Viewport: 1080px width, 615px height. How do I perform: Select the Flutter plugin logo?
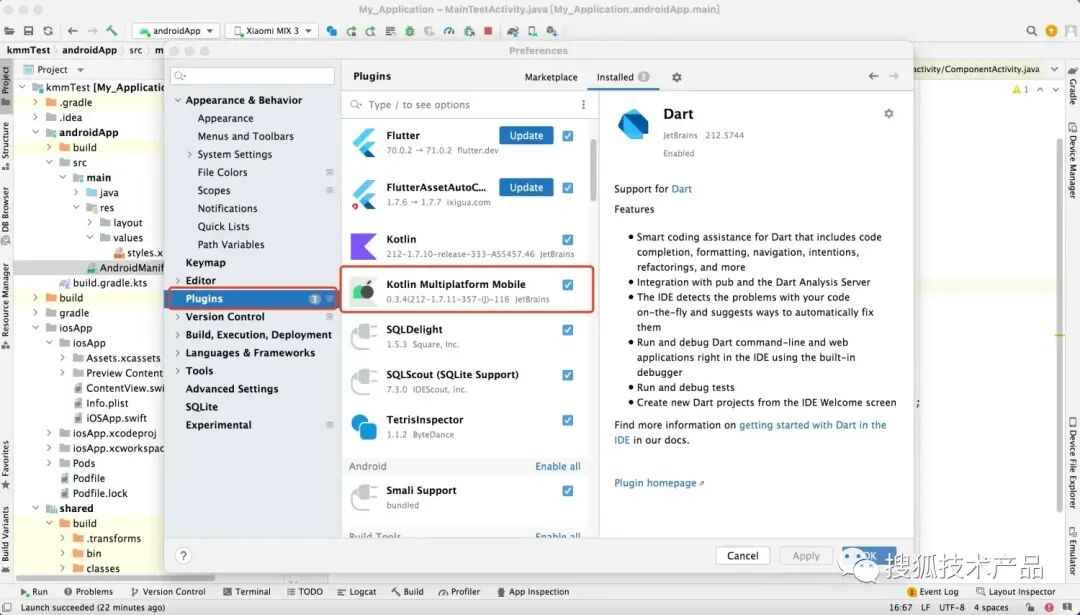point(364,143)
